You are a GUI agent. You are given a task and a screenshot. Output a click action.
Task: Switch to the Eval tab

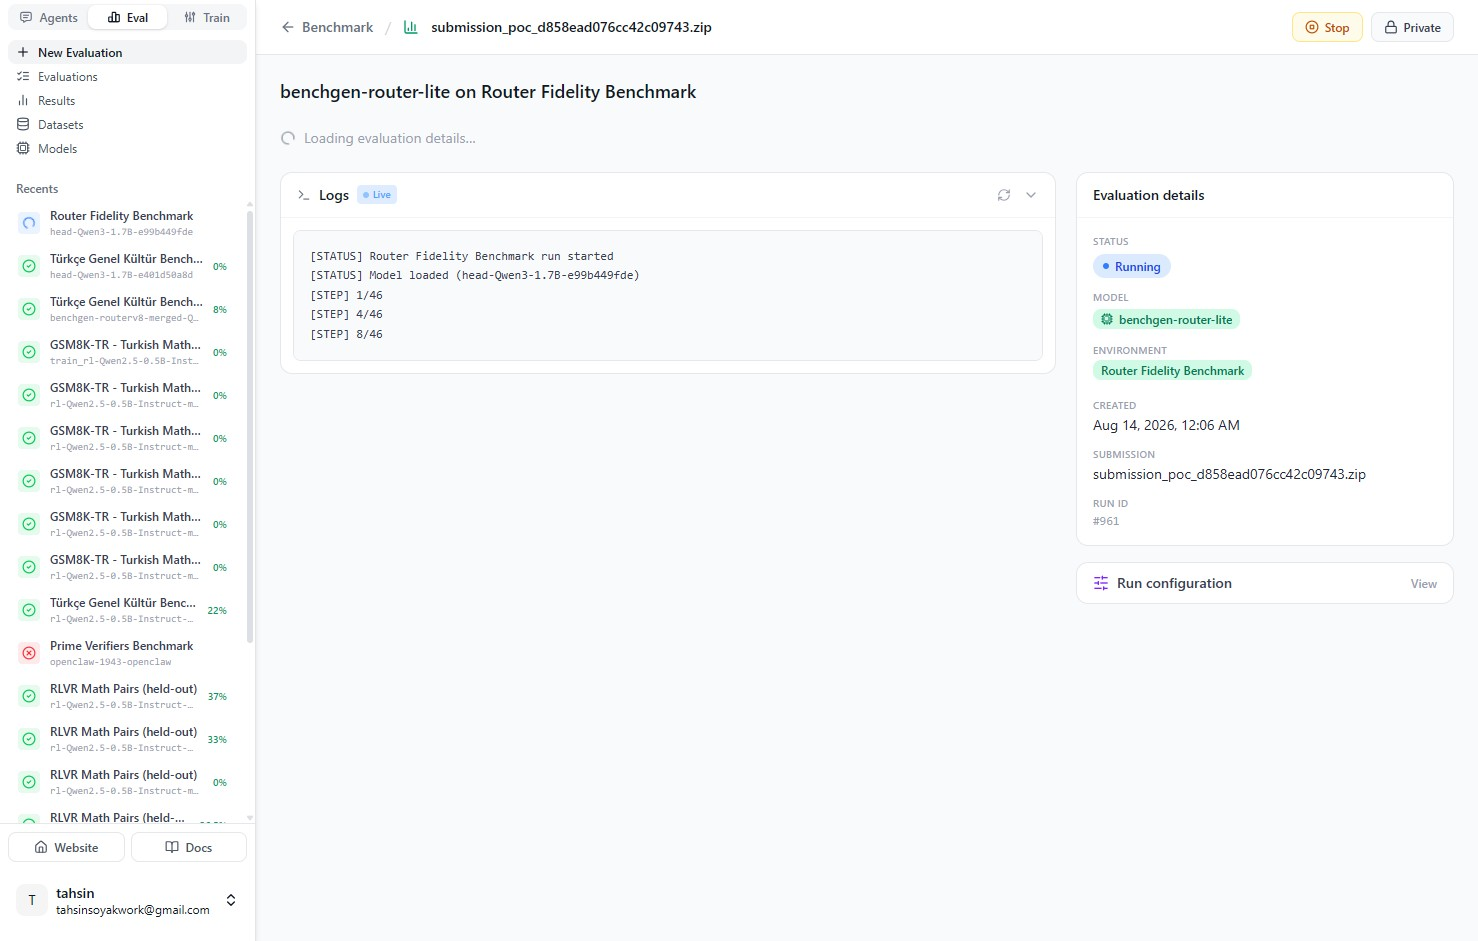pos(127,18)
